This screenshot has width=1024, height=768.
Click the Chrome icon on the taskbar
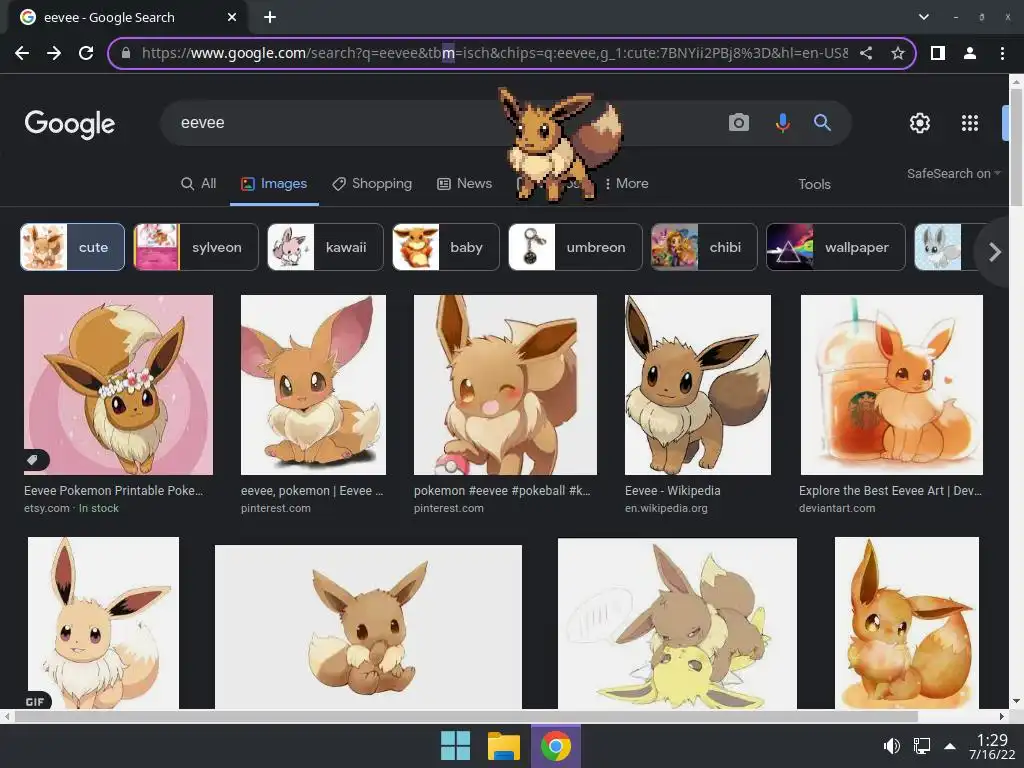click(x=555, y=746)
